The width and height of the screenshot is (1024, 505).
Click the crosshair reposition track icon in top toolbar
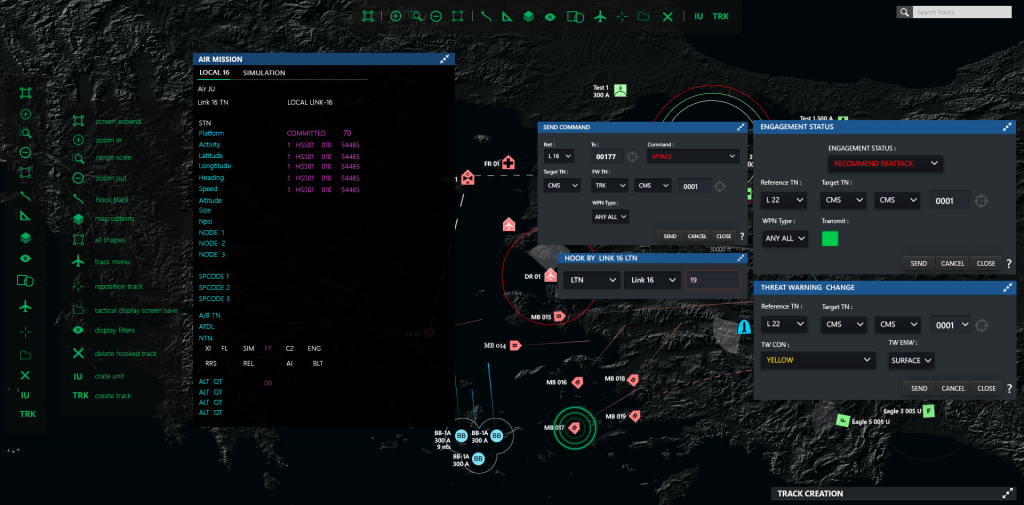[x=622, y=16]
